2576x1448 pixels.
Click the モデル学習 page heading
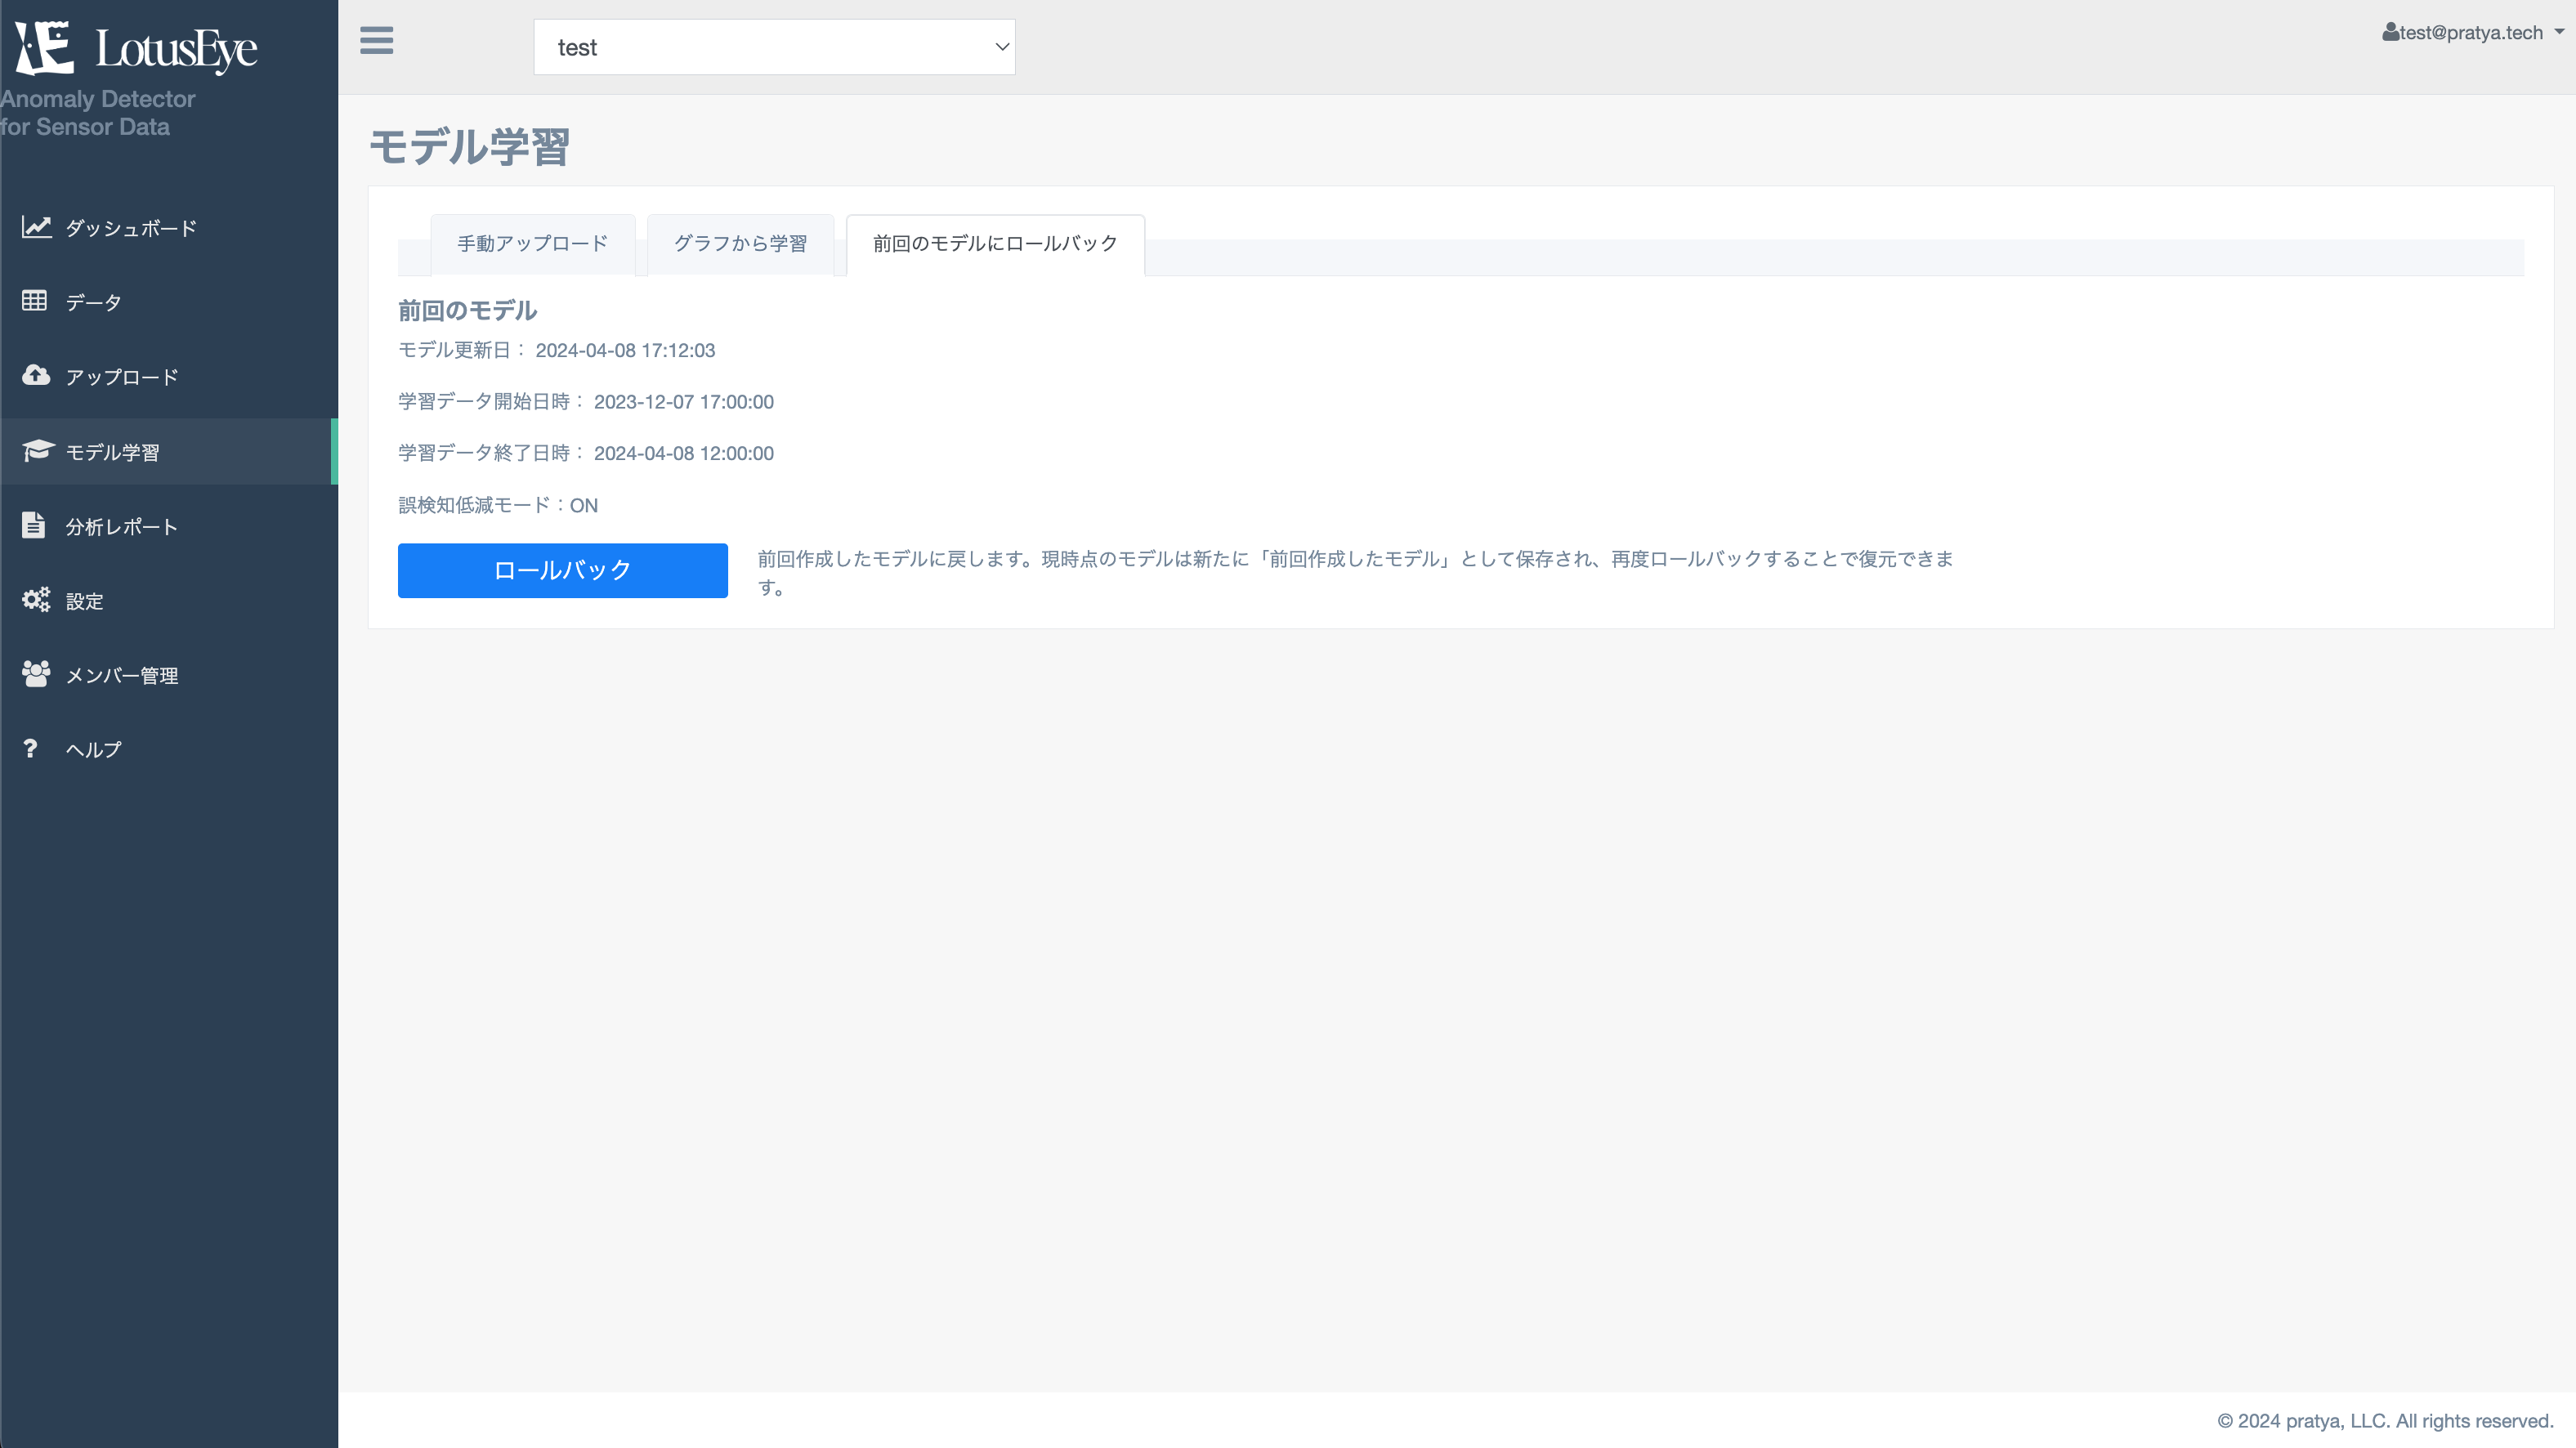469,147
